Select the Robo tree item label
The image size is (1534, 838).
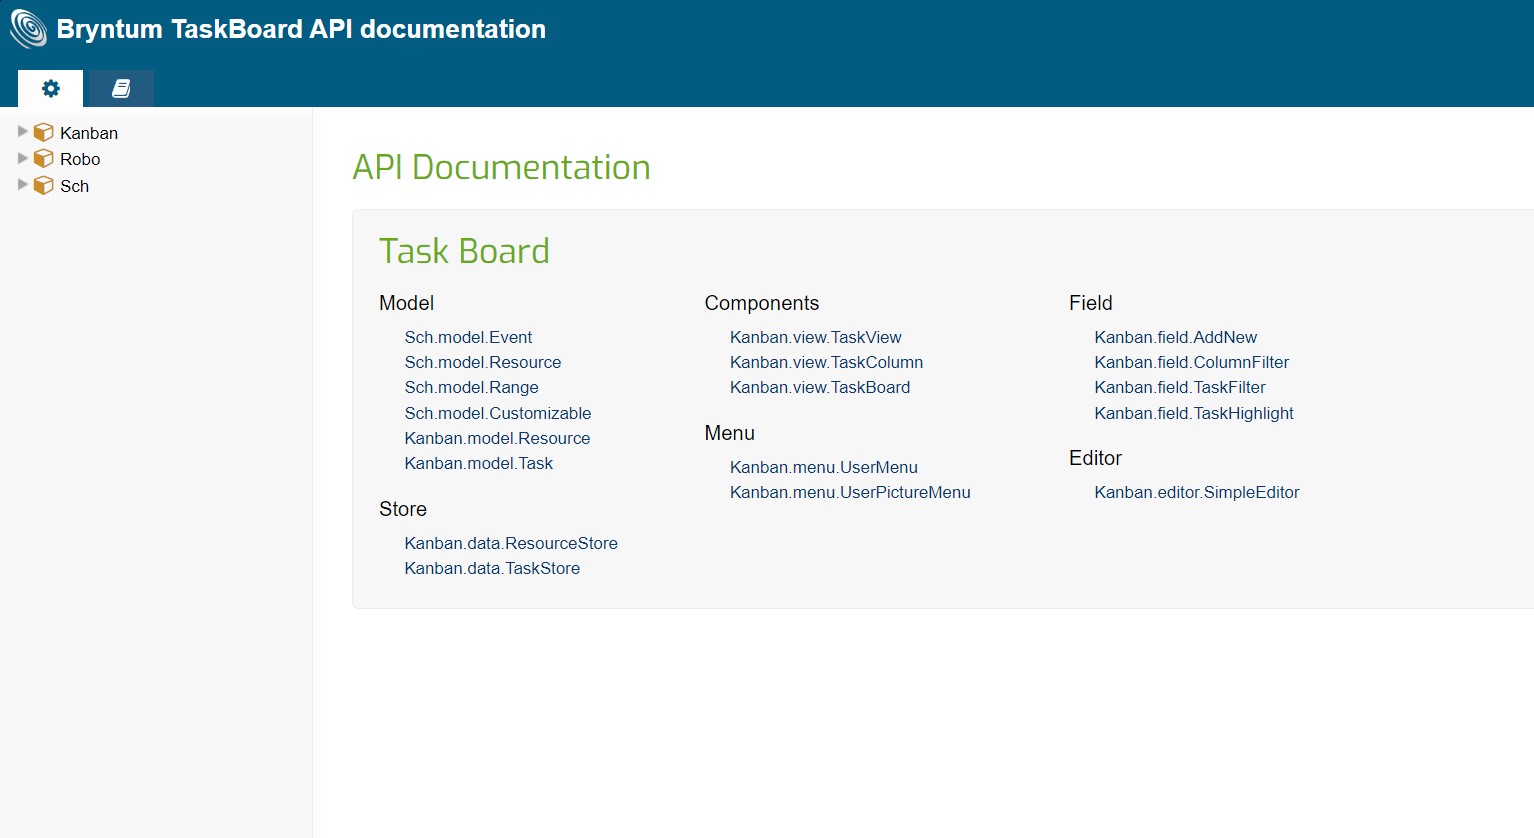coord(80,159)
